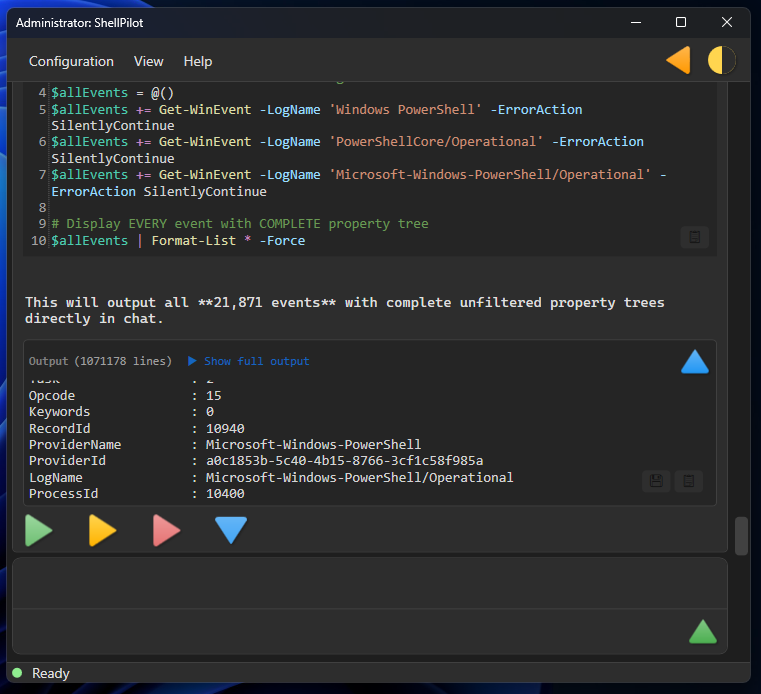Image resolution: width=761 pixels, height=694 pixels.
Task: Click the ProviderId value a0c1853b GUID
Action: 345,461
